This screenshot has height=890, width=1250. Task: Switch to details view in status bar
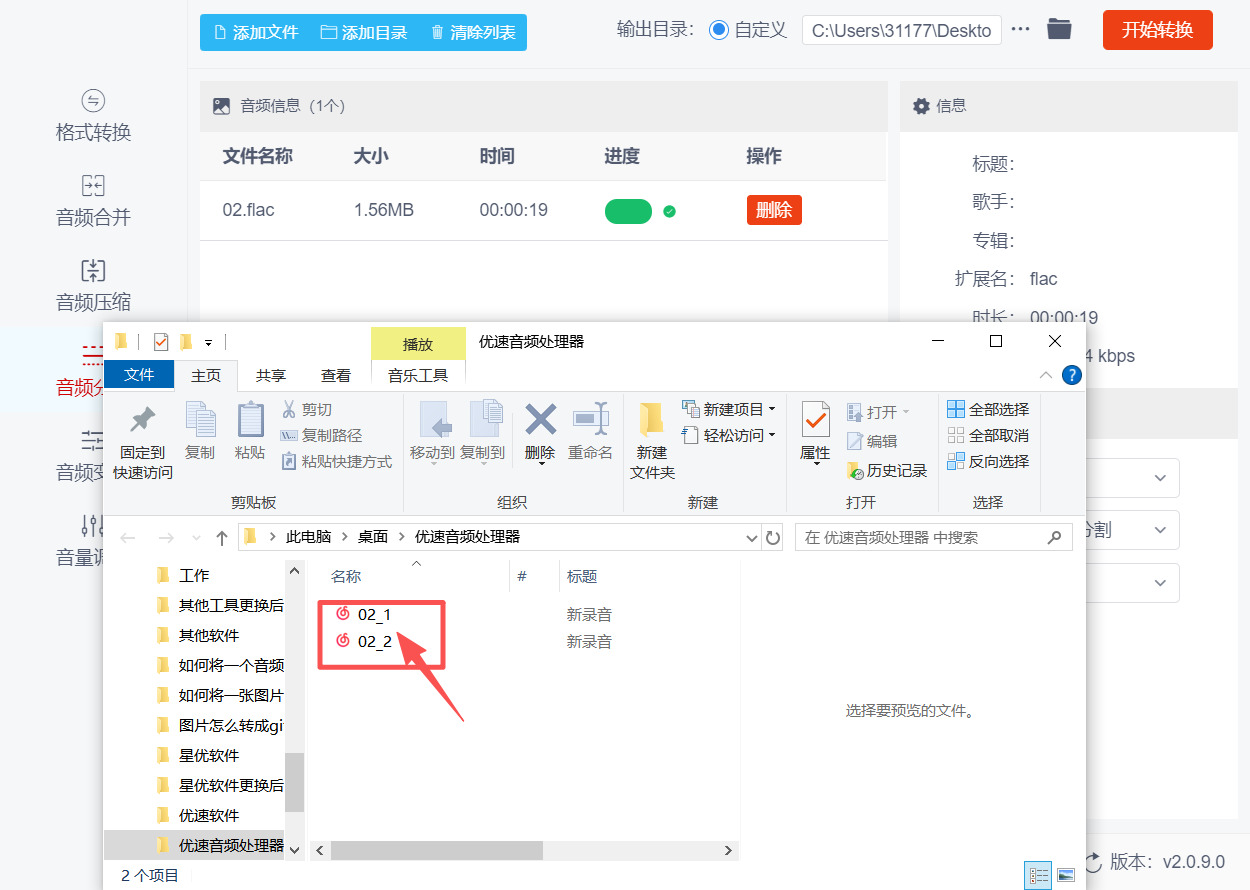coord(1038,874)
